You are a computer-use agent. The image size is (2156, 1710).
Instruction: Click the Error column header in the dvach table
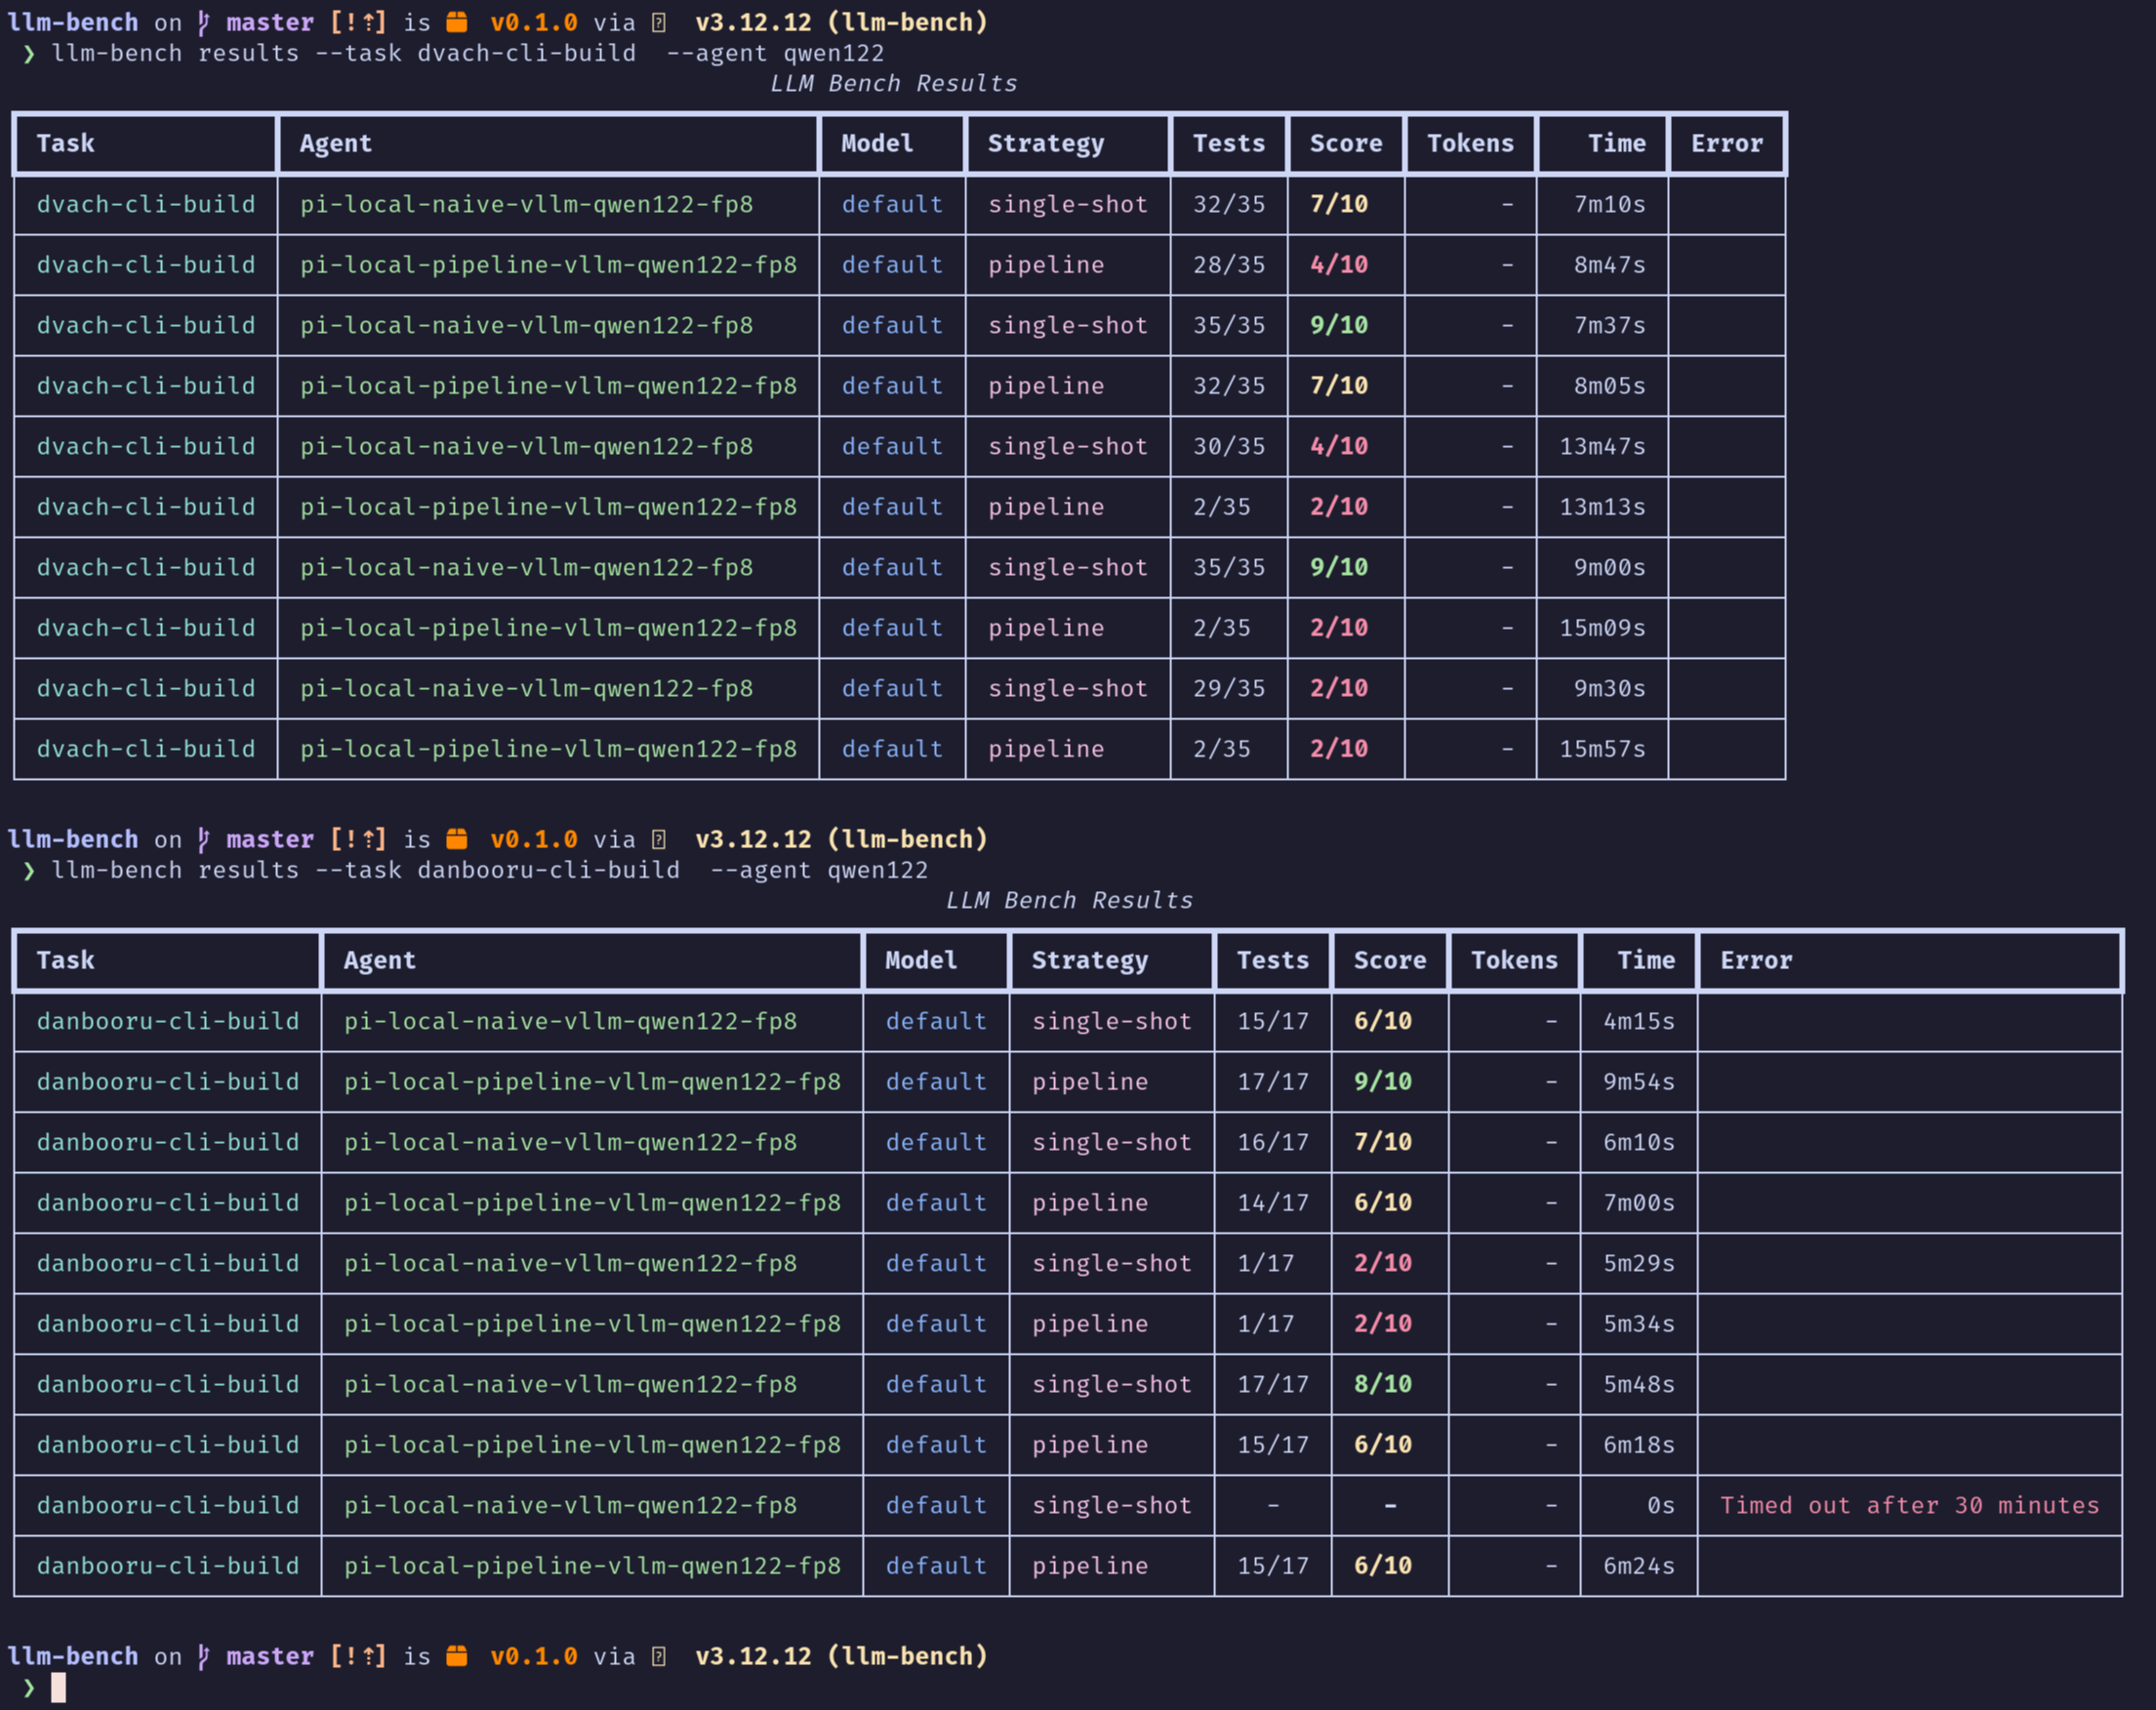coord(1728,143)
